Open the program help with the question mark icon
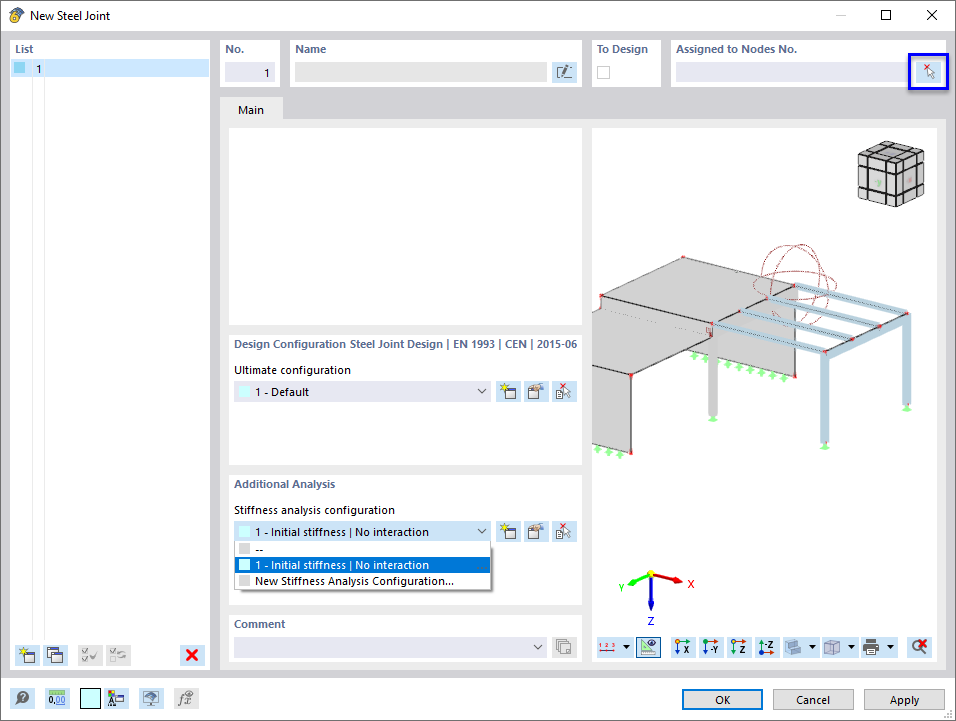The image size is (956, 721). click(22, 698)
